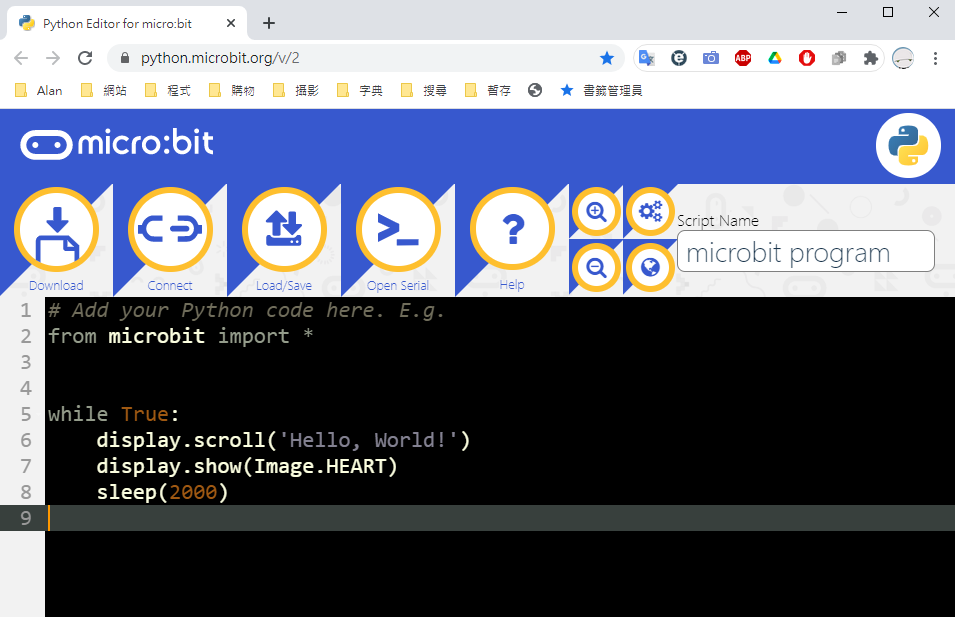Open the 網站 bookmarks folder
This screenshot has width=955, height=617.
point(104,91)
